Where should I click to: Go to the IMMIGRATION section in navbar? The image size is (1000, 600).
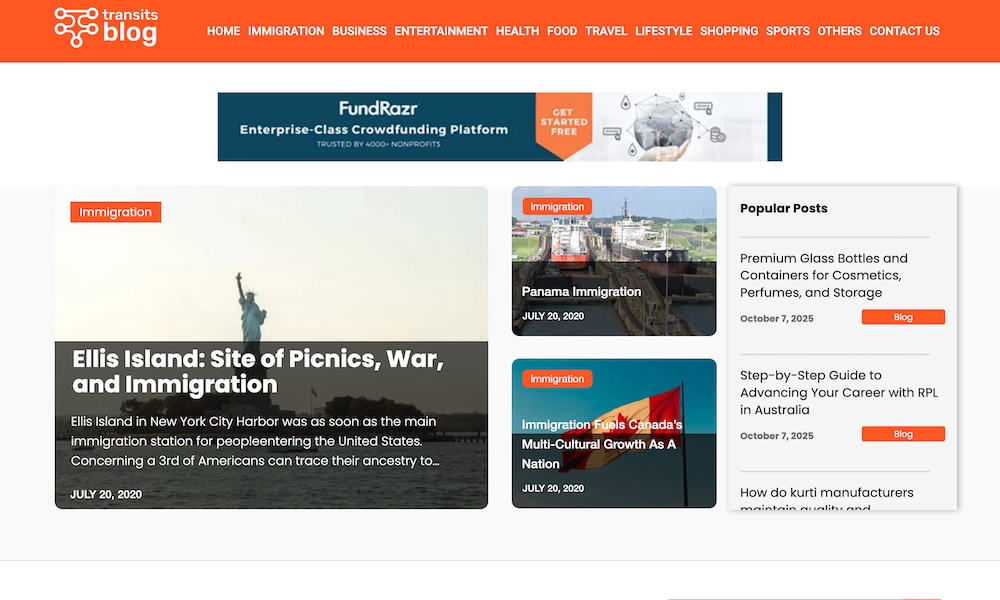[286, 31]
